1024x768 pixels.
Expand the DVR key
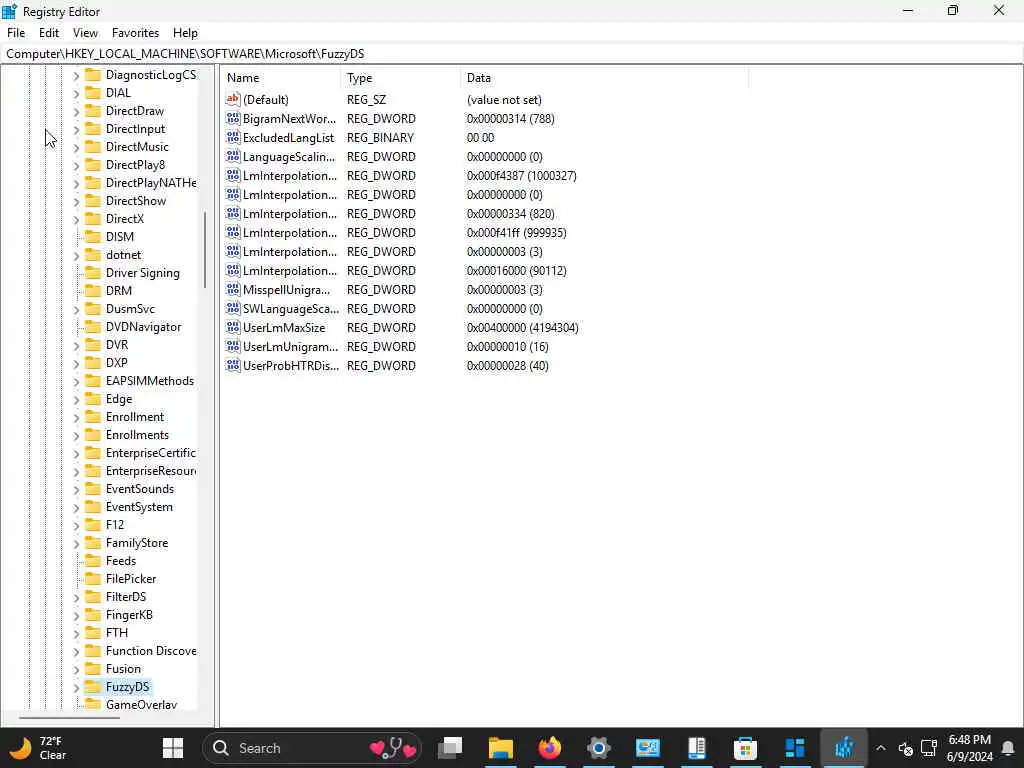[x=76, y=345]
